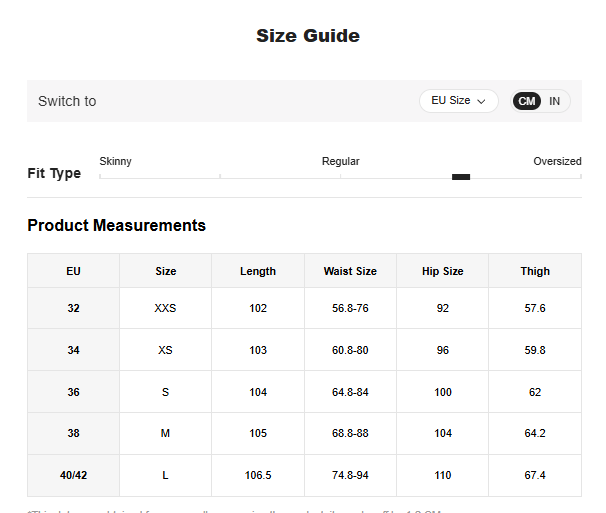Select the EU 40/42 row label
Viewport: 606px width, 513px height.
pos(73,476)
